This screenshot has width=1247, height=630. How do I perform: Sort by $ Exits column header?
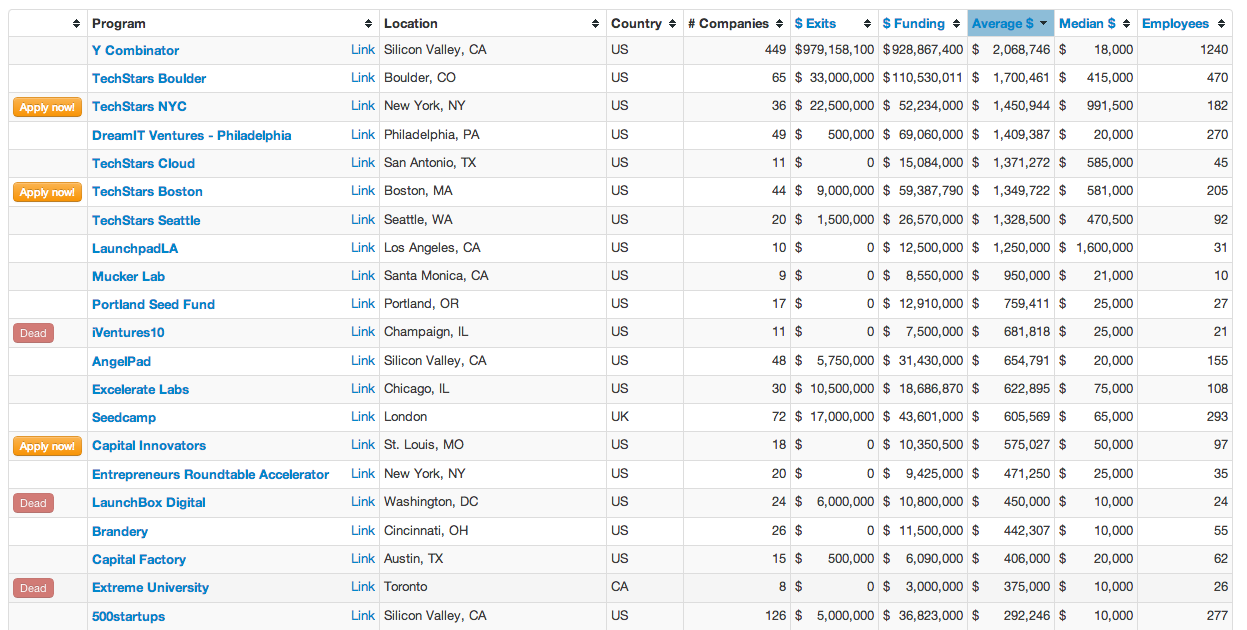coord(833,23)
